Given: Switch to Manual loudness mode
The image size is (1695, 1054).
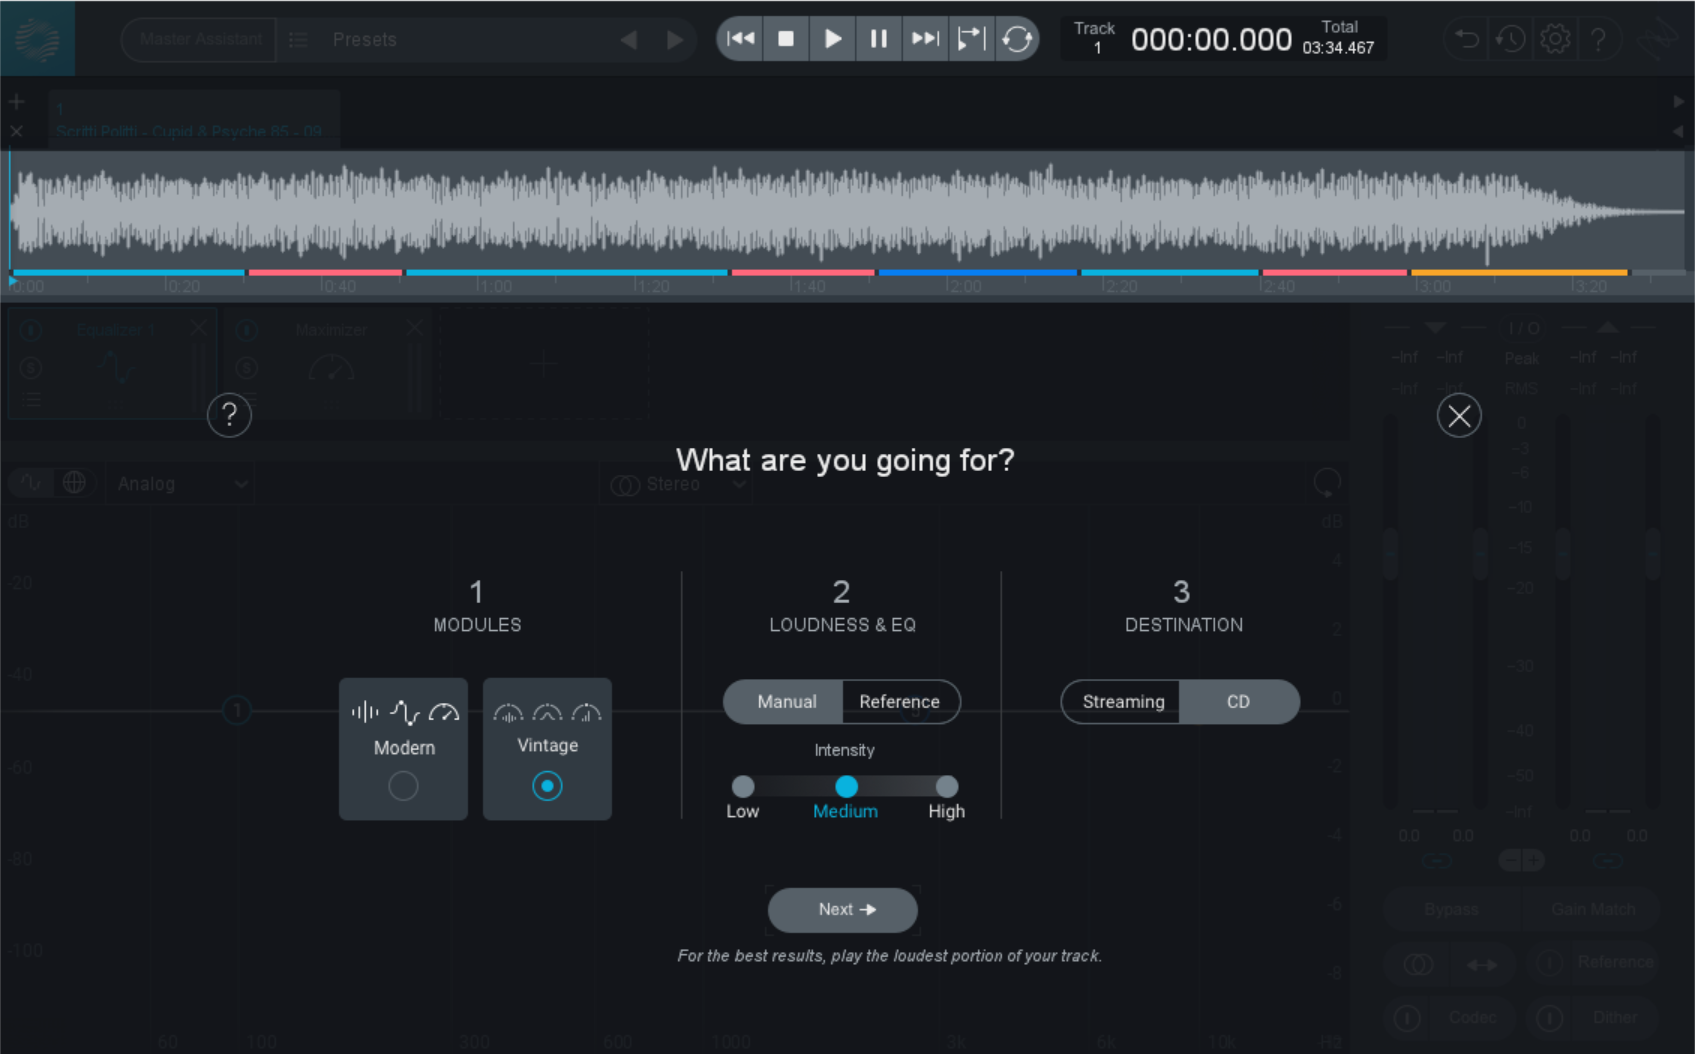Looking at the screenshot, I should click(x=786, y=702).
